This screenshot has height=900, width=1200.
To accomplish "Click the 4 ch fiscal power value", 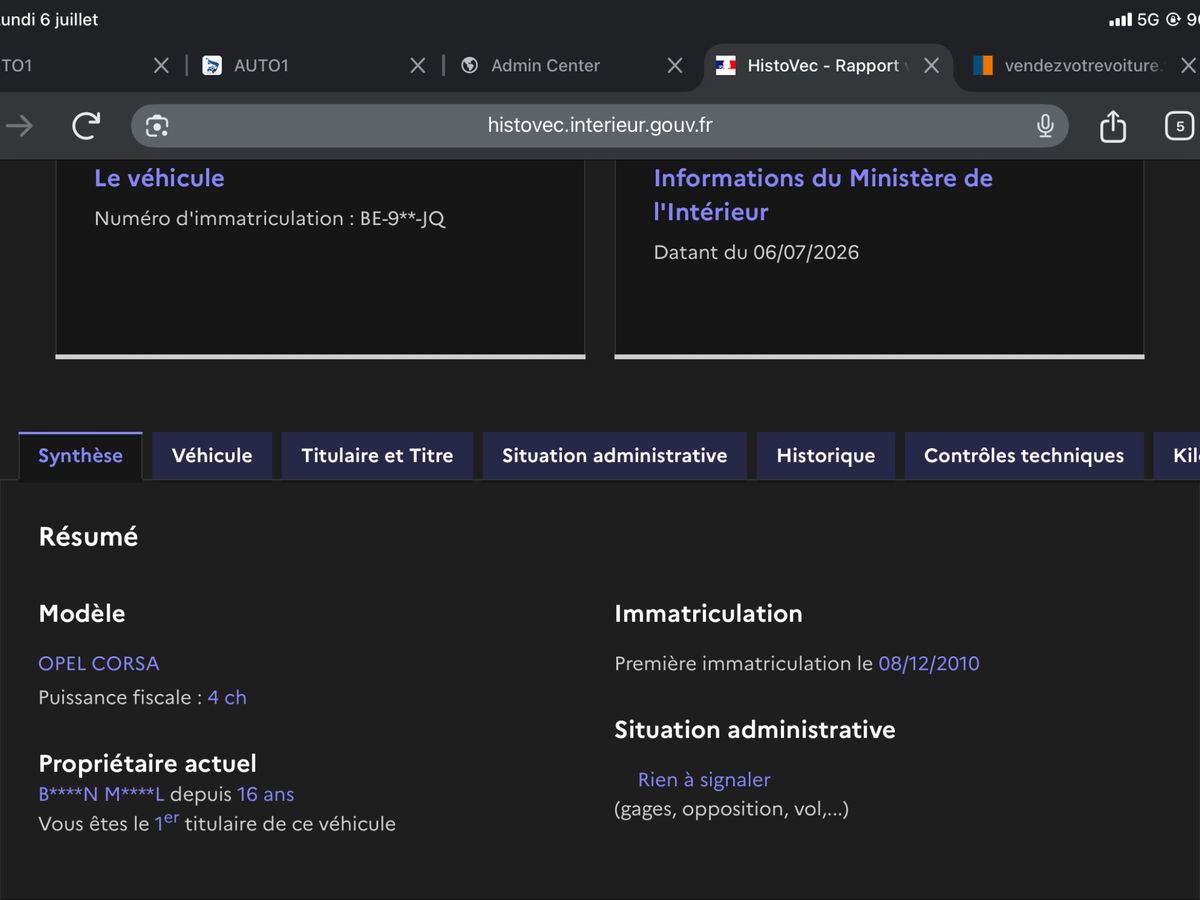I will coord(227,698).
